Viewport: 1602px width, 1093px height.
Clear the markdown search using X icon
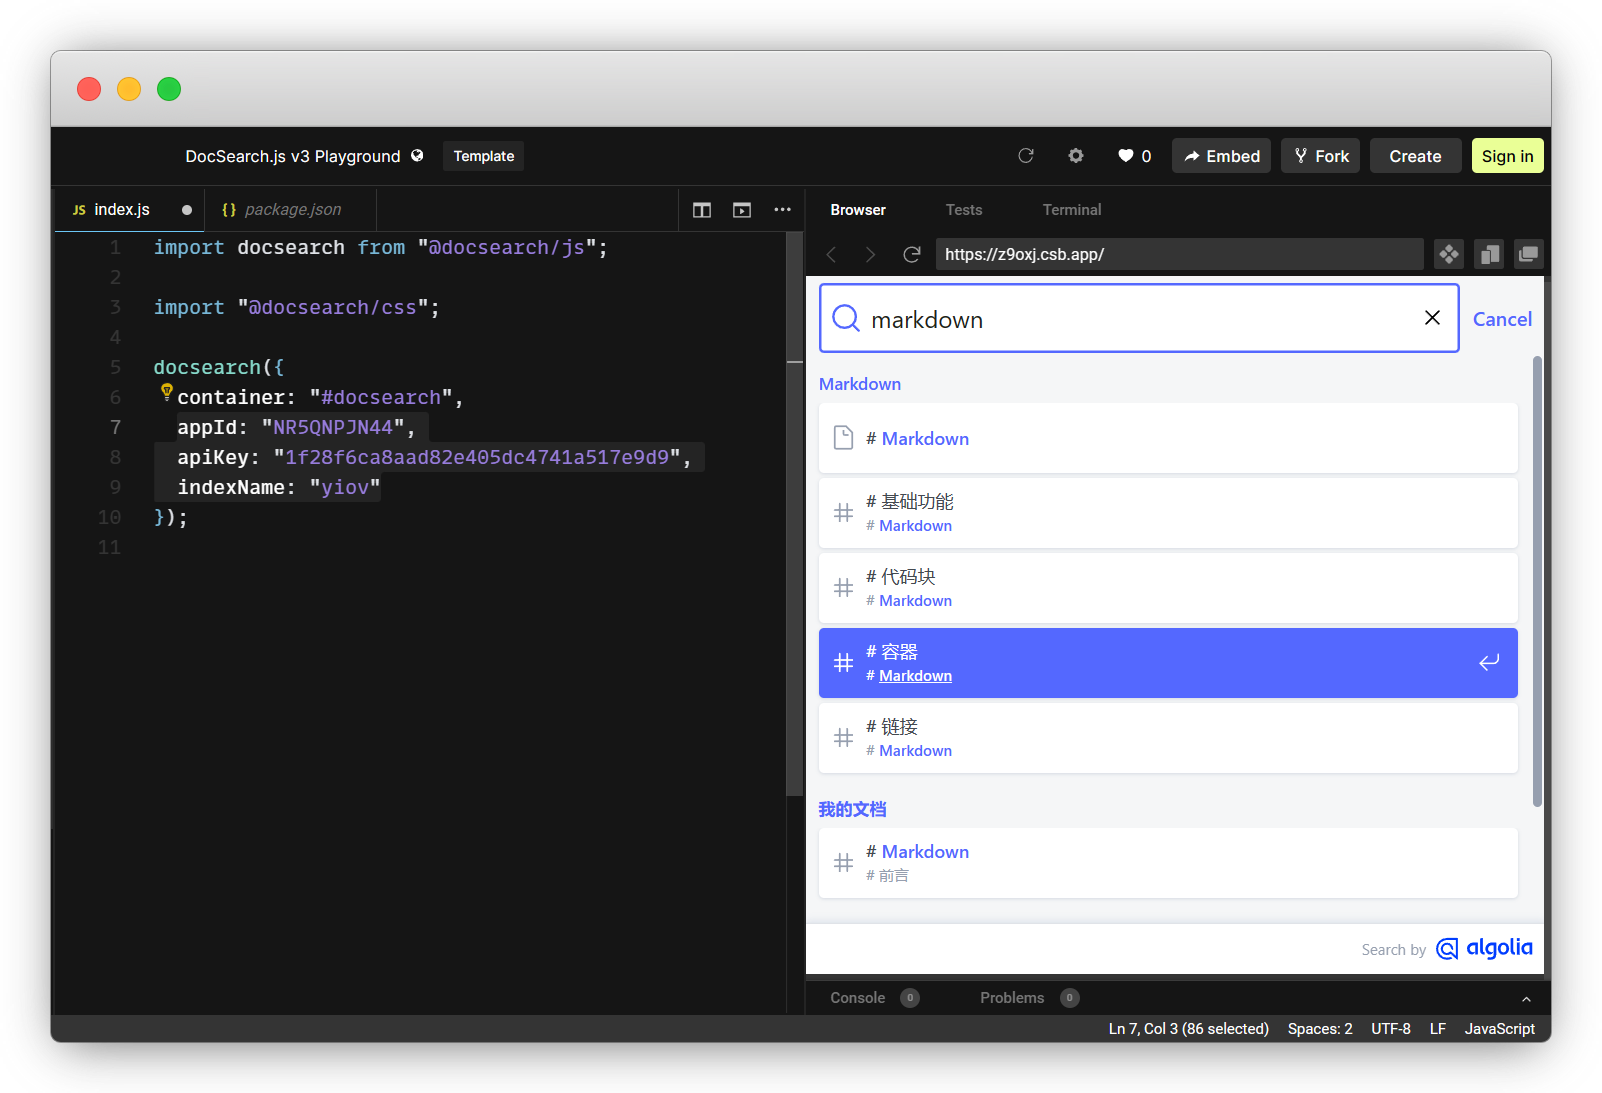(1432, 318)
